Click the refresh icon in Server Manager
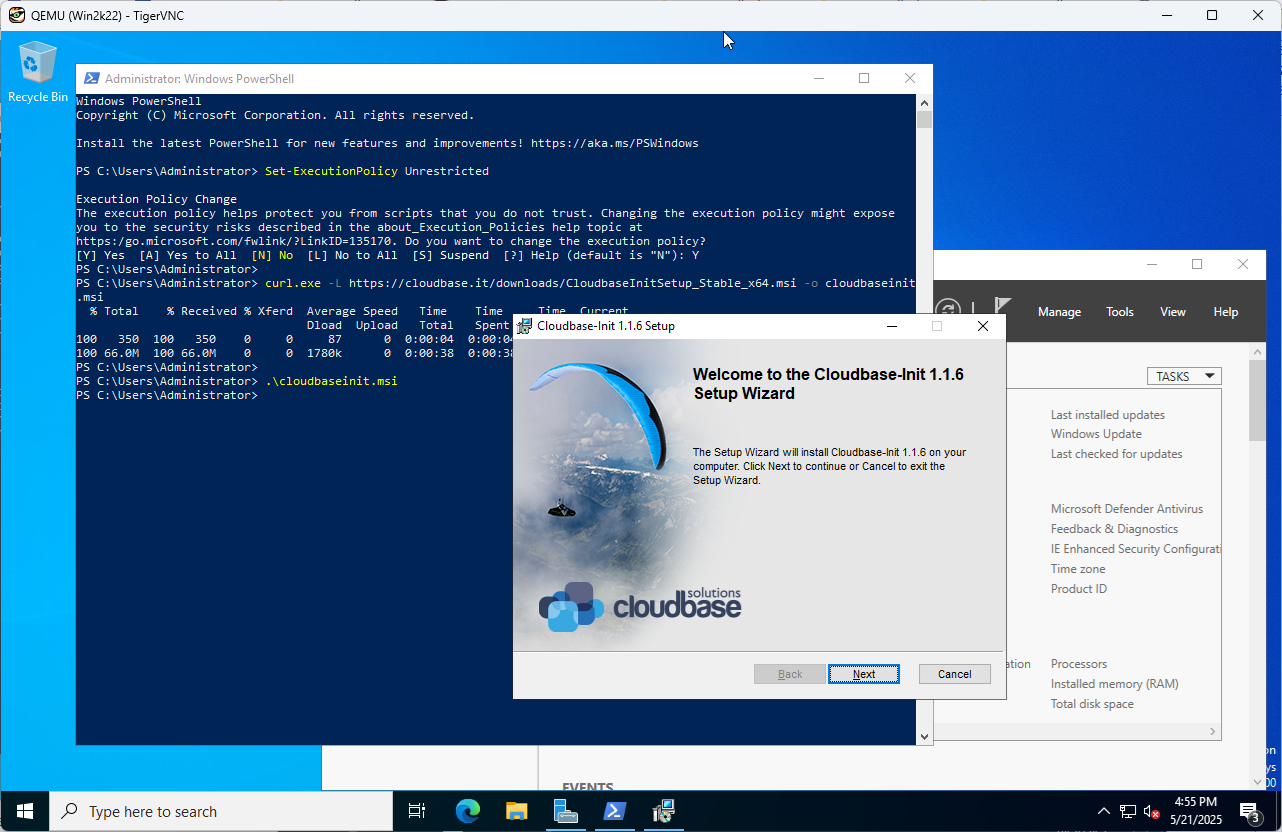Image resolution: width=1282 pixels, height=832 pixels. (x=949, y=310)
